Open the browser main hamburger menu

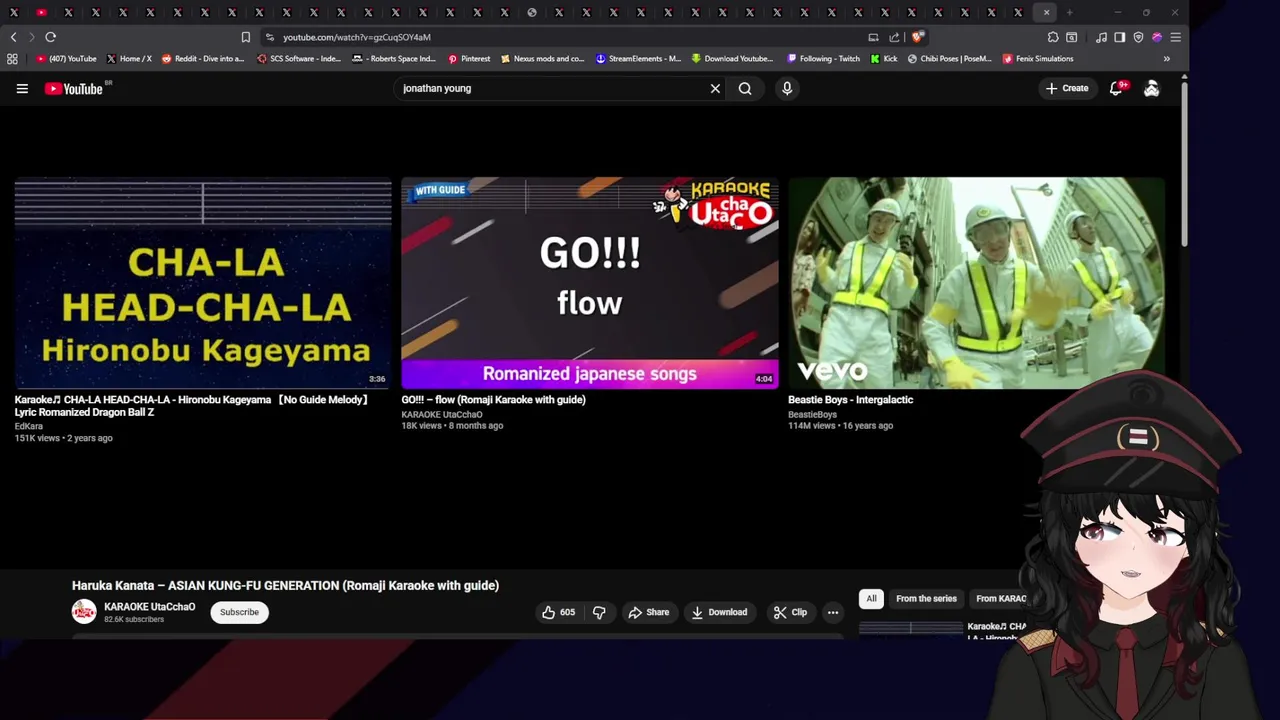[x=1176, y=37]
